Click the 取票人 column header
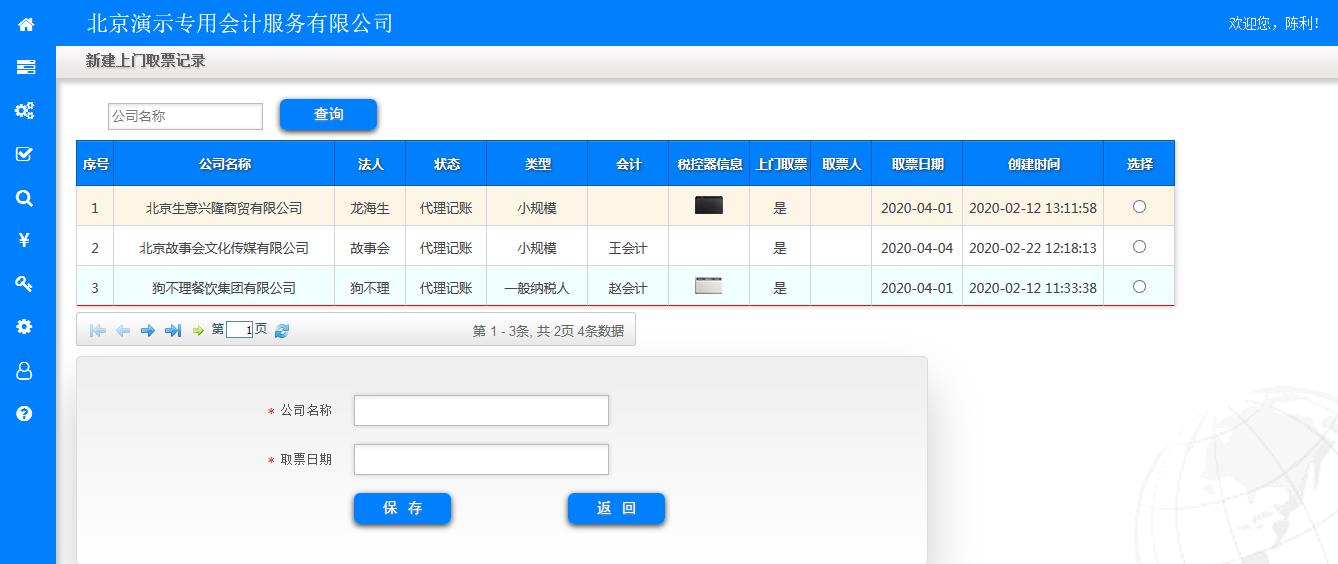The width and height of the screenshot is (1338, 564). (x=841, y=164)
